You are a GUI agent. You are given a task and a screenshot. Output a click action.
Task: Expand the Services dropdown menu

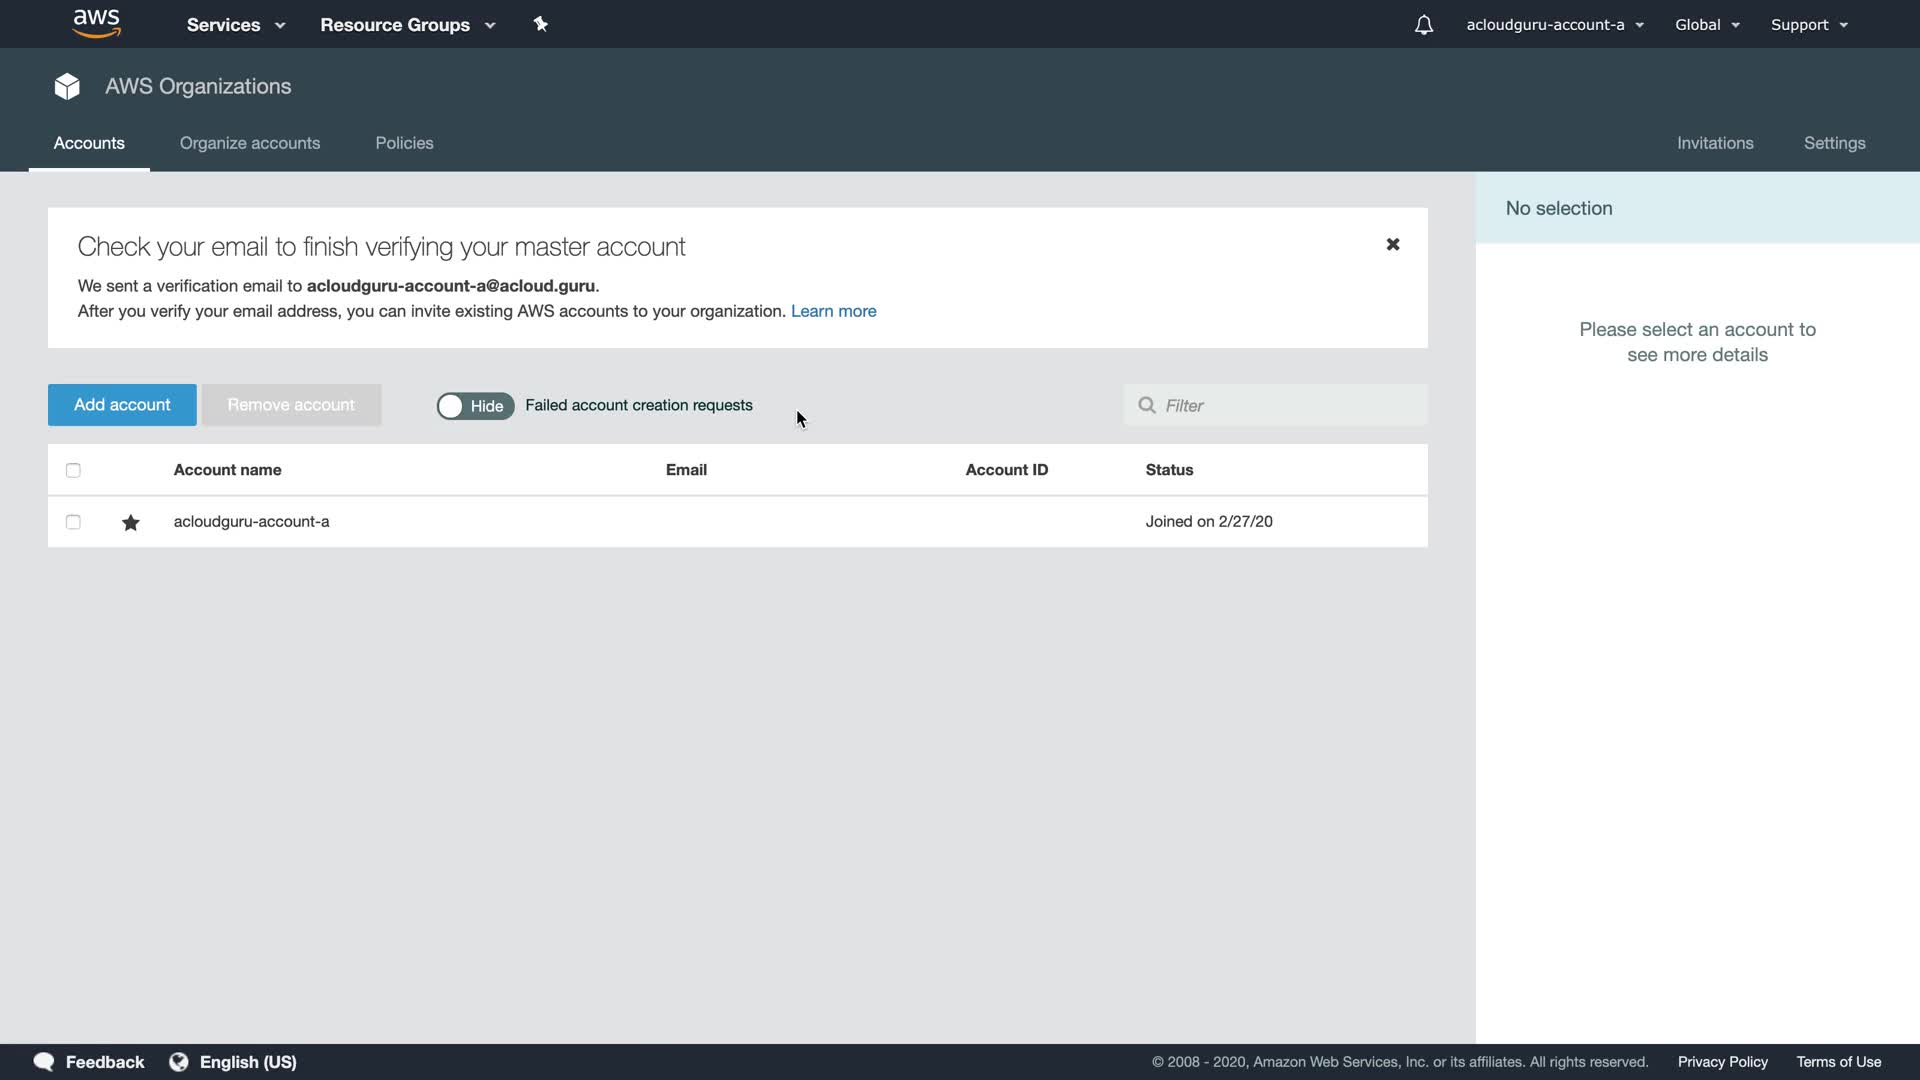235,25
